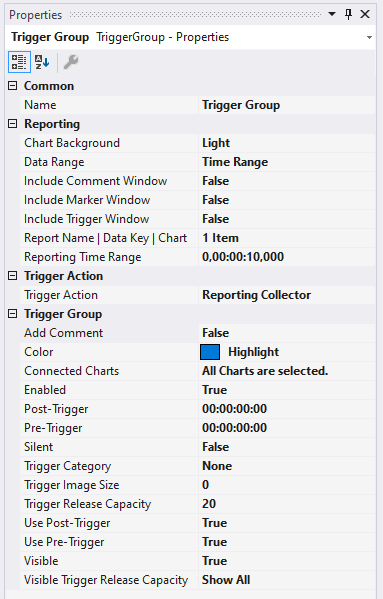
Task: Toggle the Enabled True value
Action: 215,390
